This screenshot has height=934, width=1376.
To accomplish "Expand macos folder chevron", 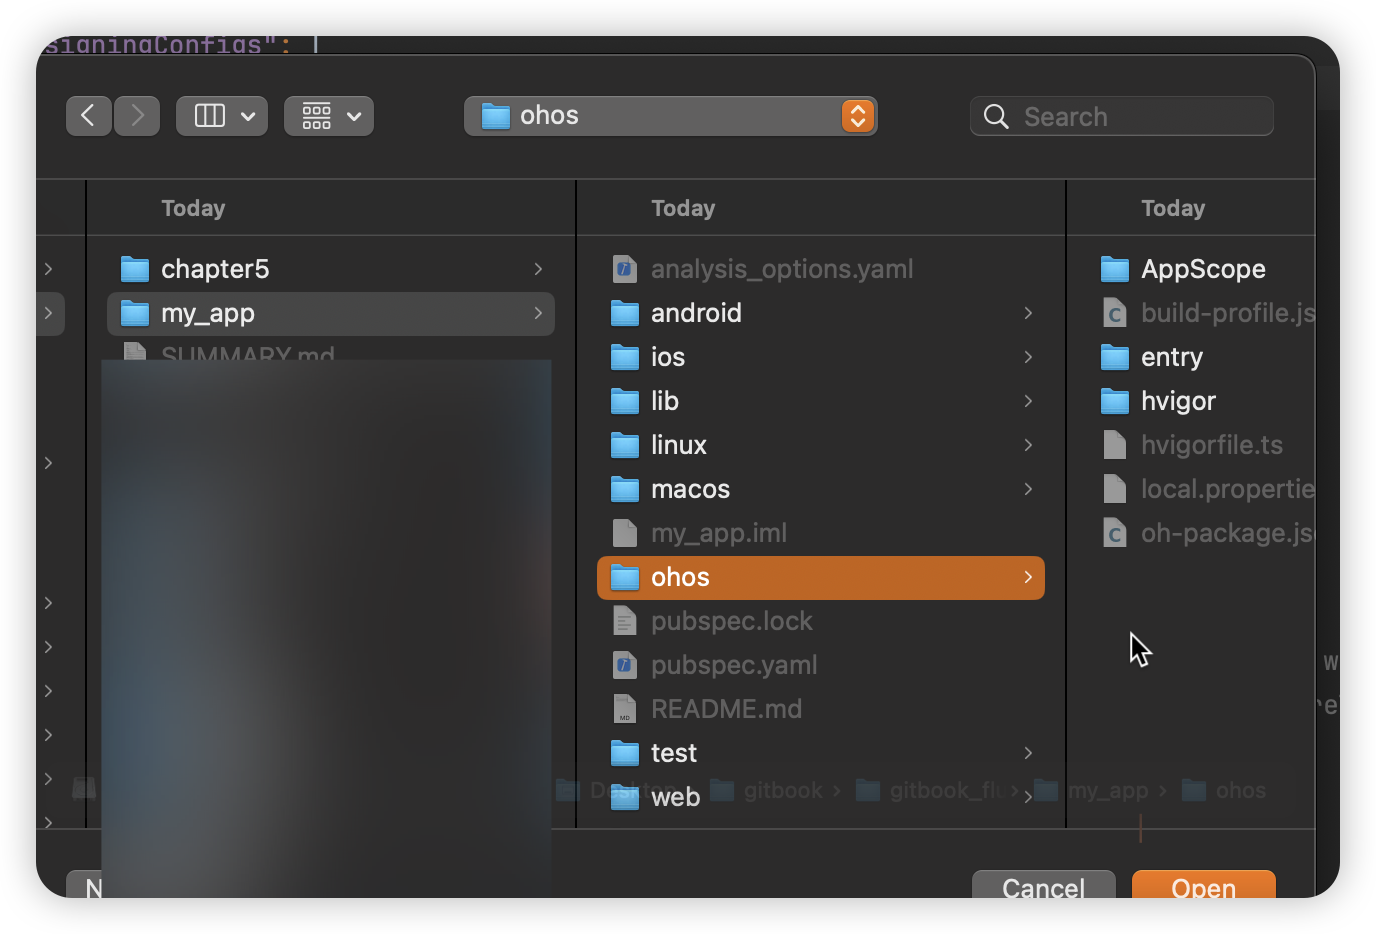I will [x=1028, y=489].
